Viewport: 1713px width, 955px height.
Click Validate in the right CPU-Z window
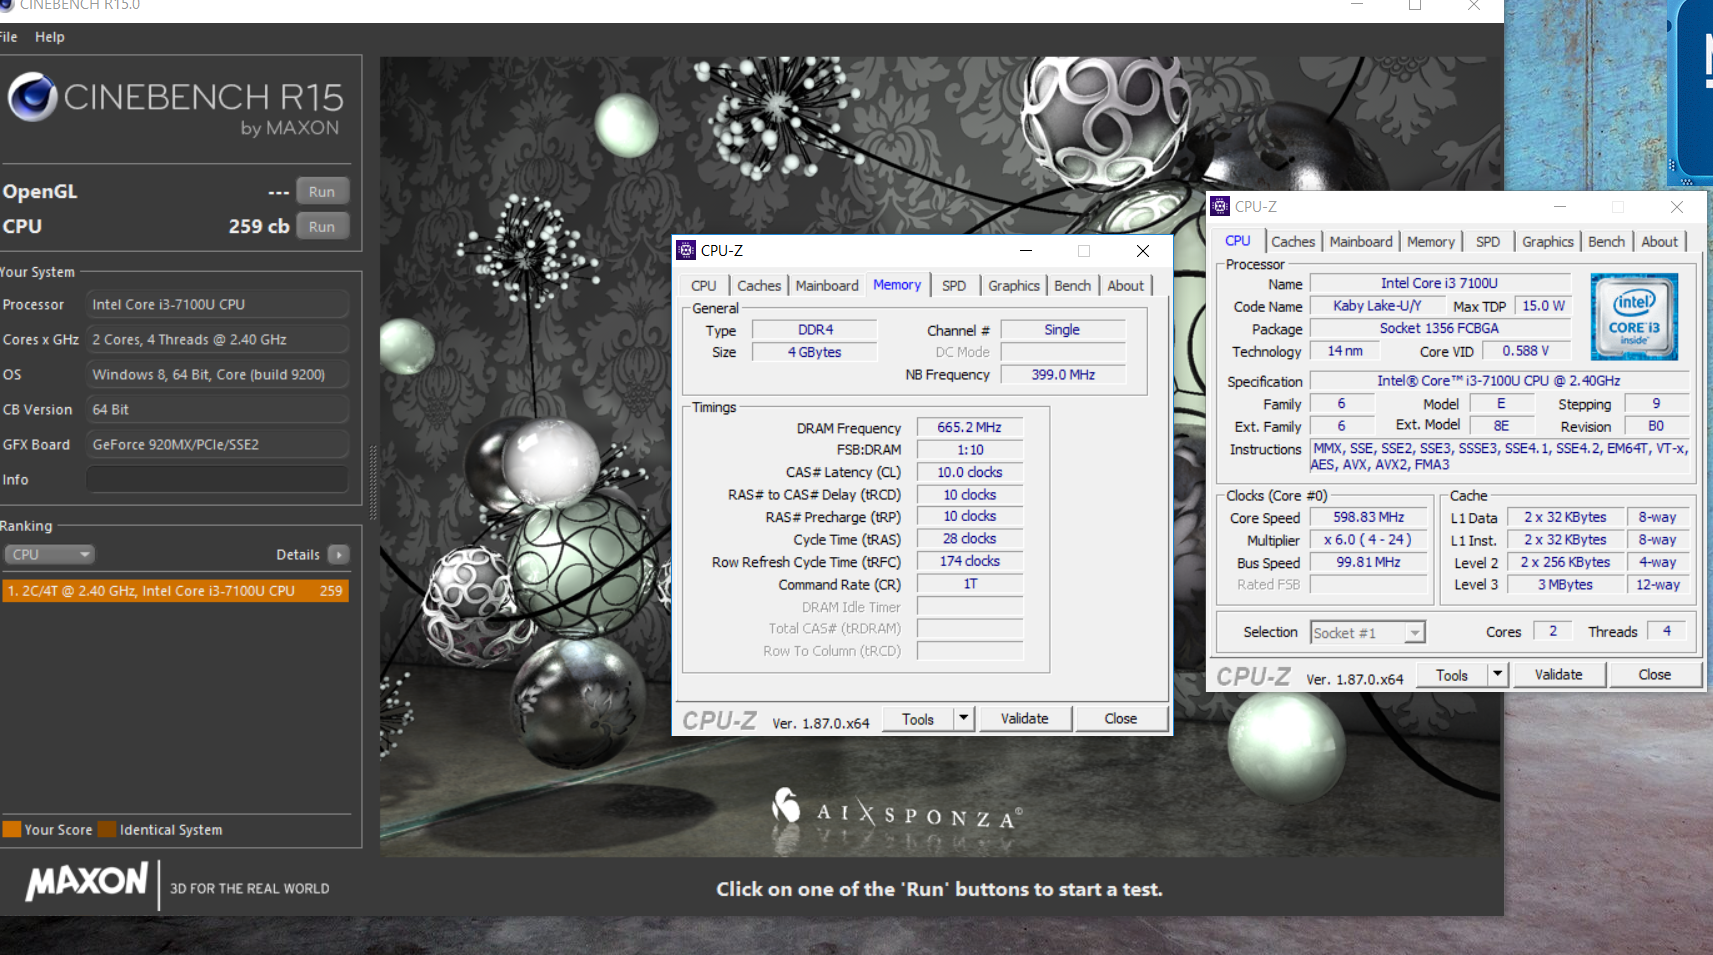(x=1559, y=675)
